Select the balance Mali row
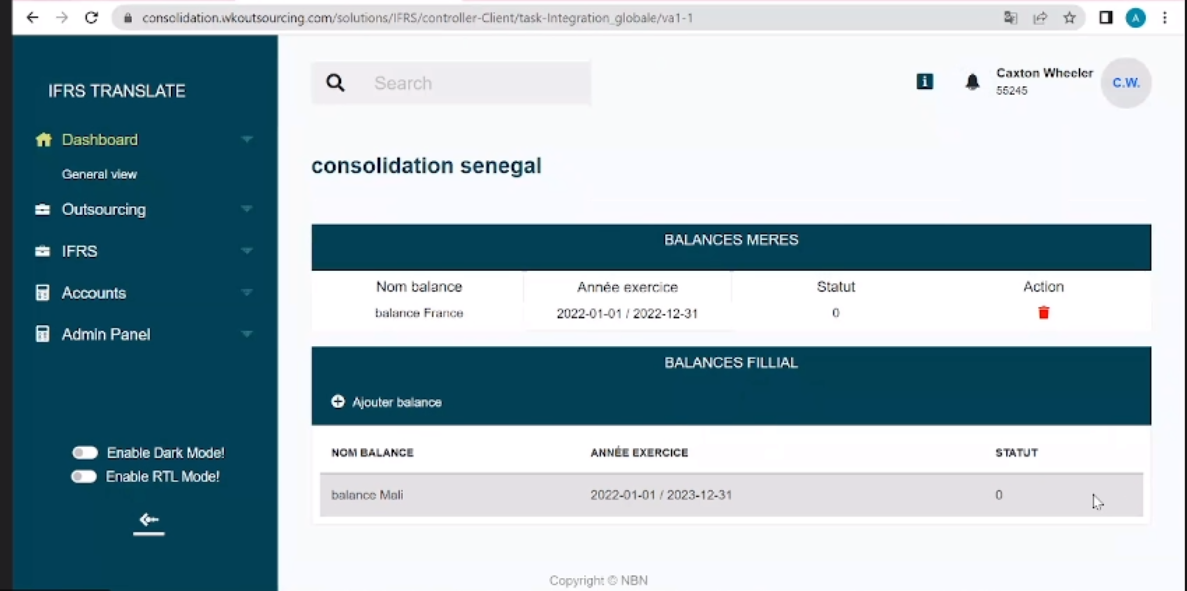Image resolution: width=1187 pixels, height=591 pixels. (x=600, y=494)
